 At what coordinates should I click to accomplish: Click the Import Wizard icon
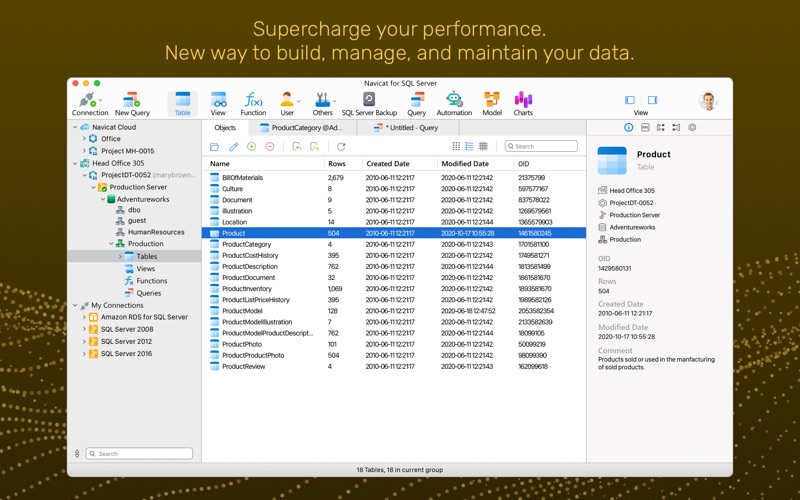[x=296, y=146]
